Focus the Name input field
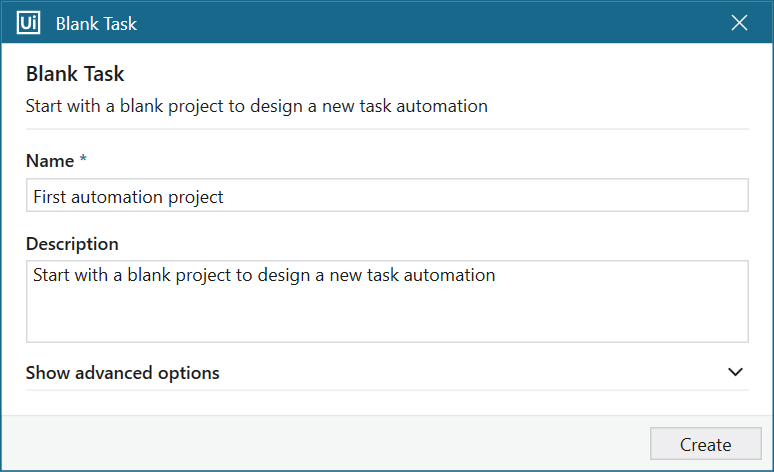774x472 pixels. point(387,196)
